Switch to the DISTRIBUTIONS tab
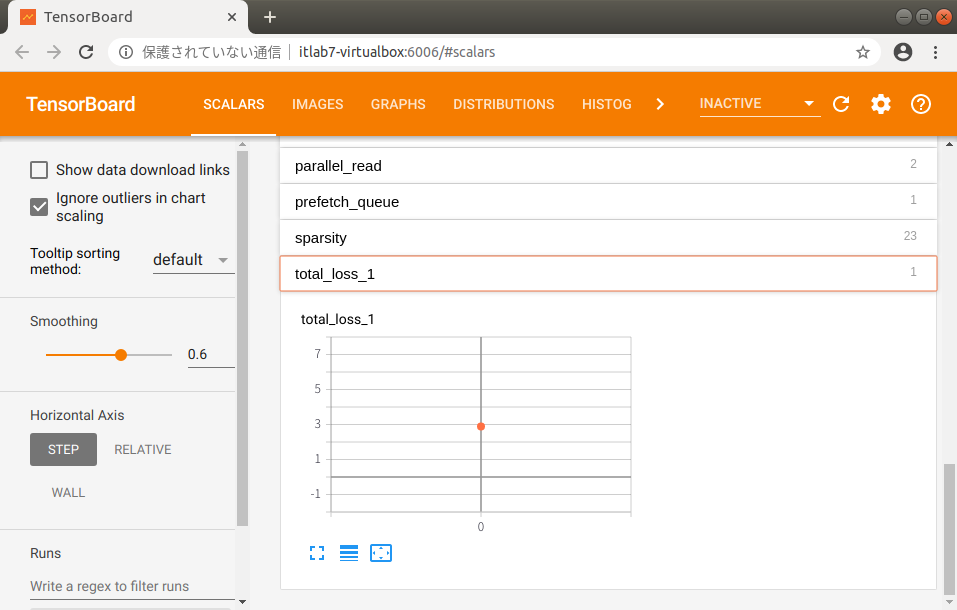957x610 pixels. click(x=504, y=104)
